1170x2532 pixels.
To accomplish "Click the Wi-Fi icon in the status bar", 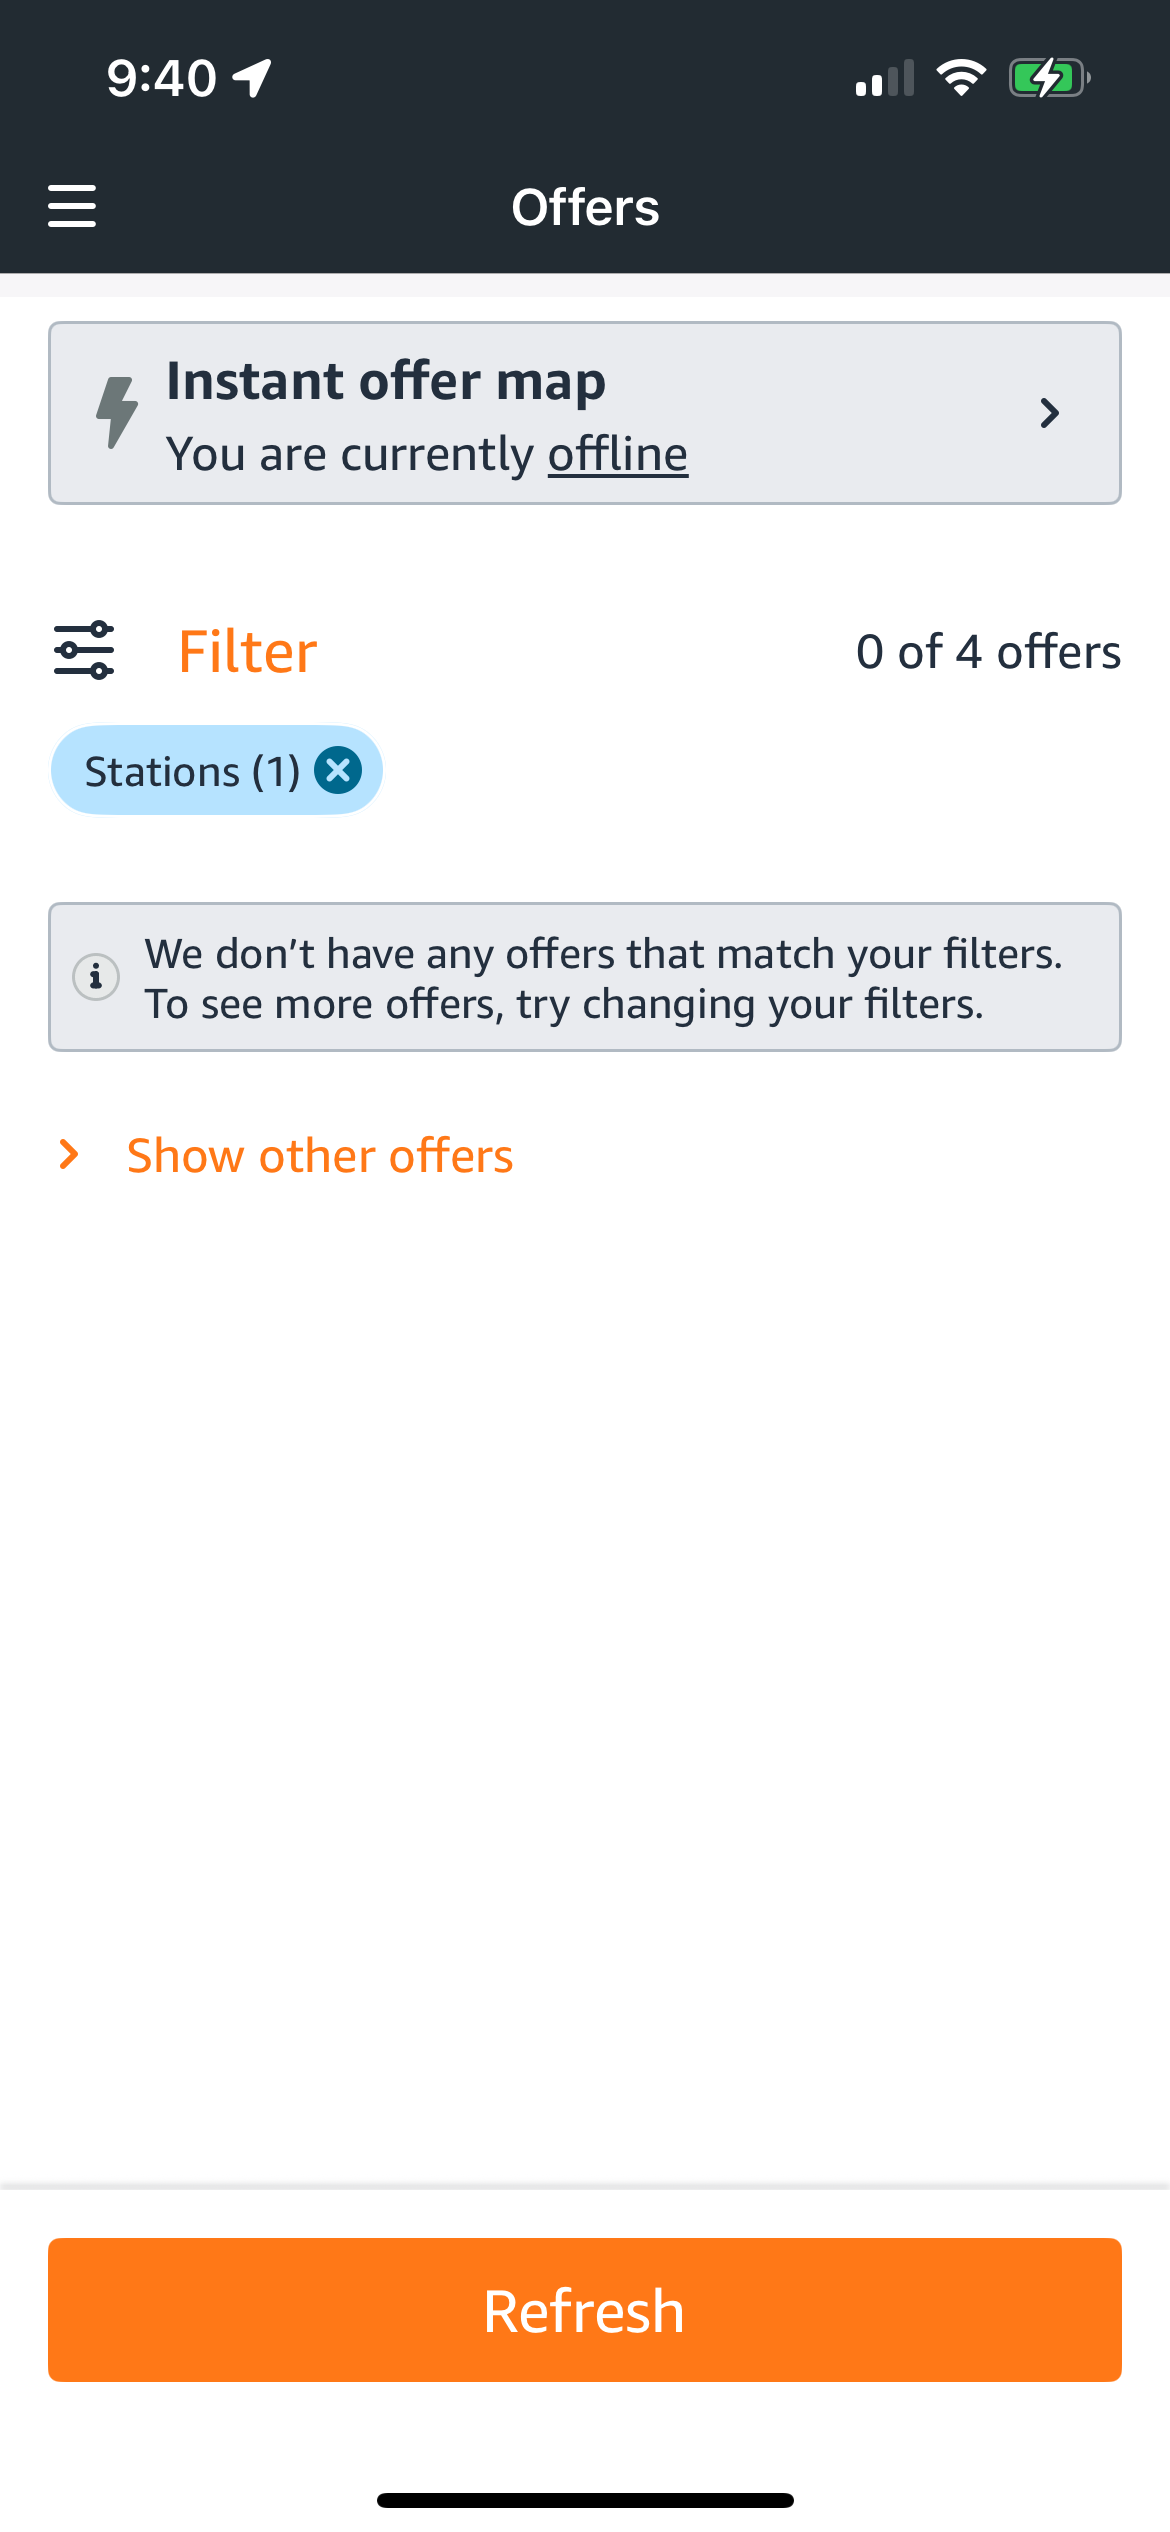I will click(962, 78).
